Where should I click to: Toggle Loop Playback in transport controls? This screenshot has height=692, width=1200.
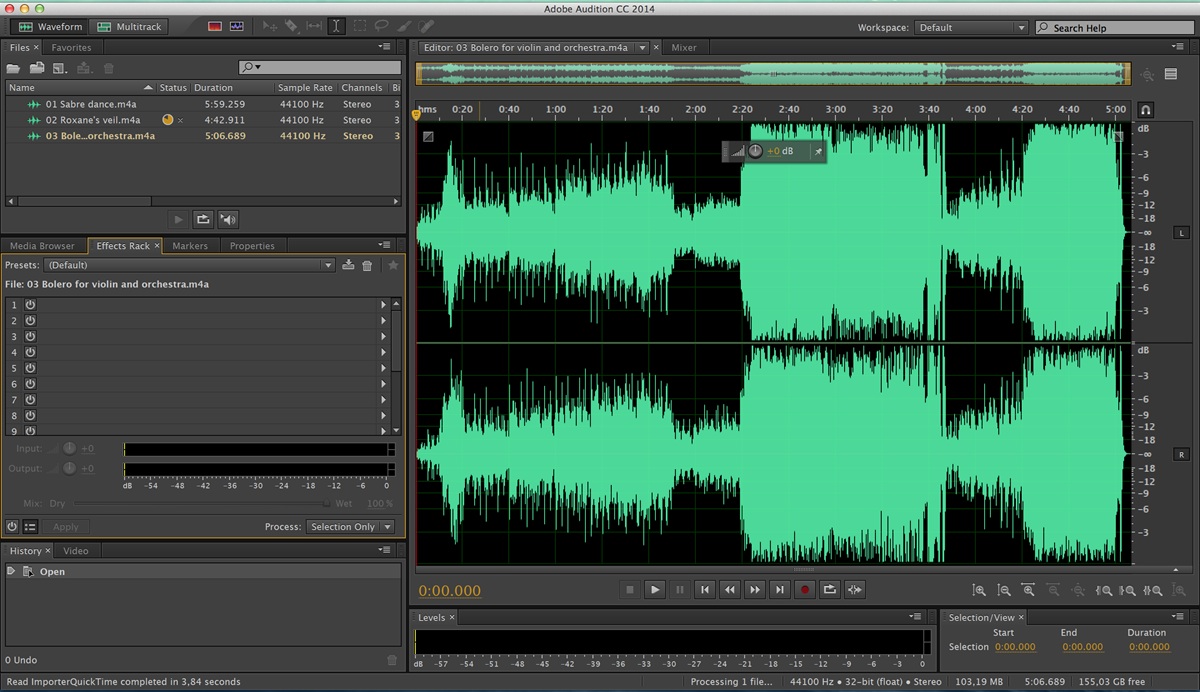point(830,590)
